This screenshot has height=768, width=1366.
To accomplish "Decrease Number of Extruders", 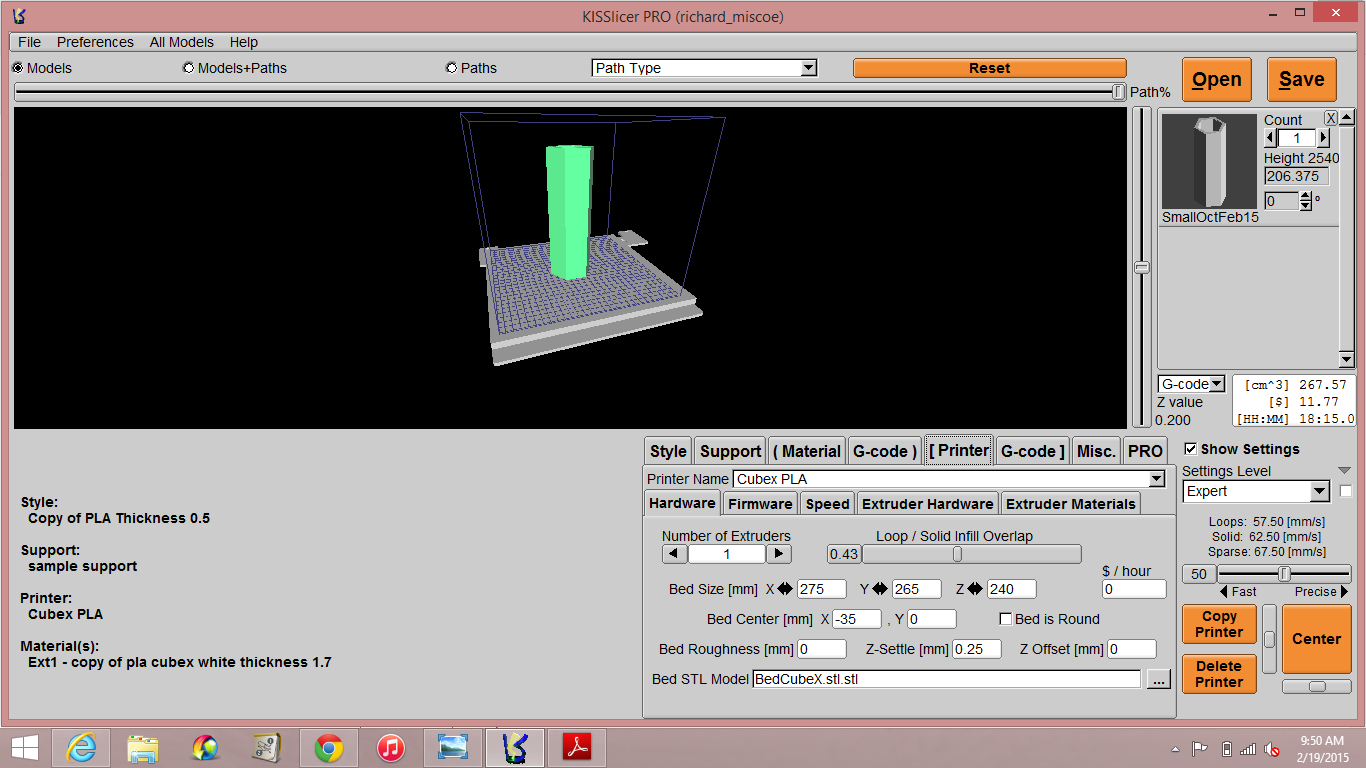I will point(674,553).
